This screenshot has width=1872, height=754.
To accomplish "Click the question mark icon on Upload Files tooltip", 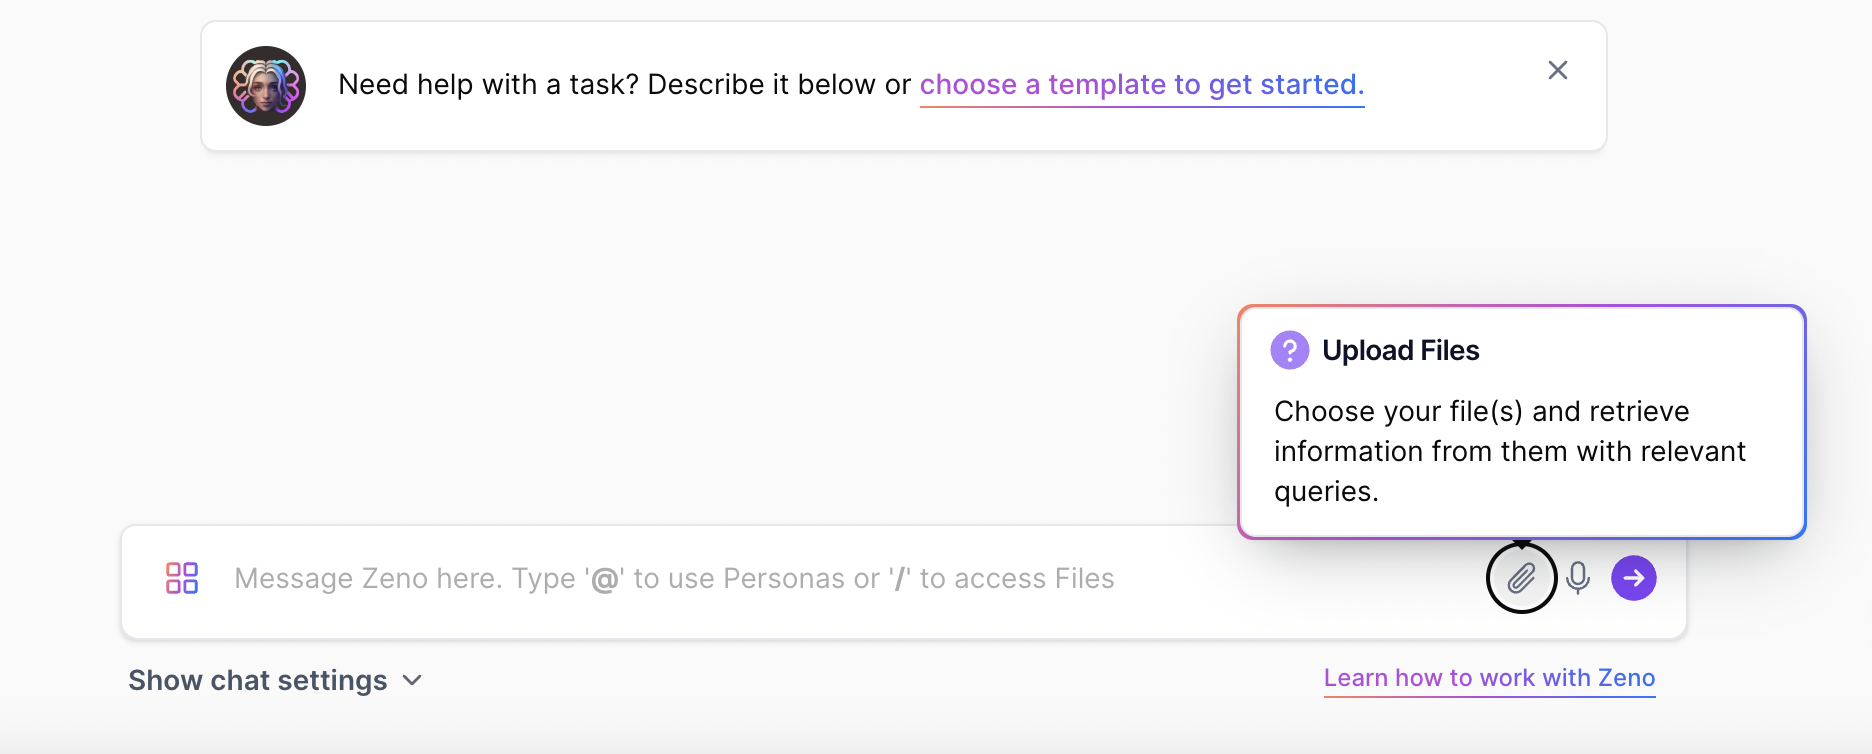I will point(1289,350).
